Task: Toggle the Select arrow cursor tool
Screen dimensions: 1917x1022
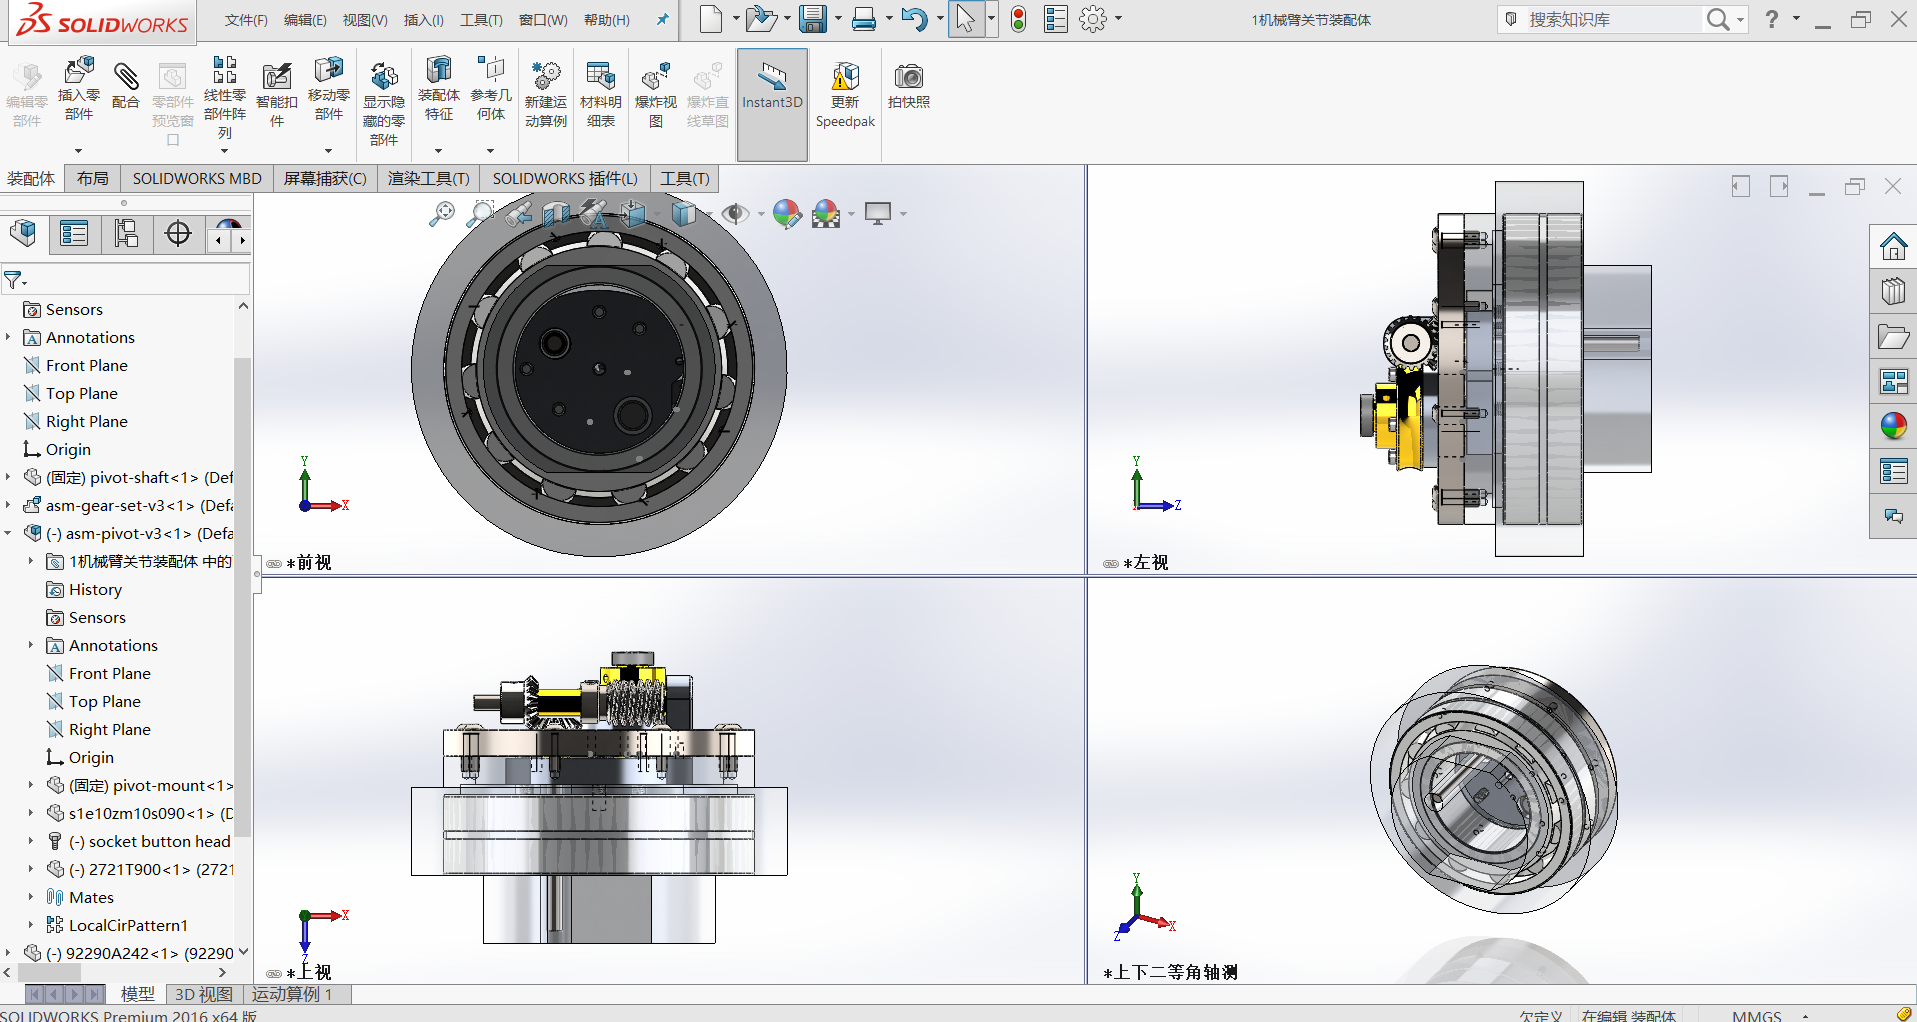Action: point(964,19)
